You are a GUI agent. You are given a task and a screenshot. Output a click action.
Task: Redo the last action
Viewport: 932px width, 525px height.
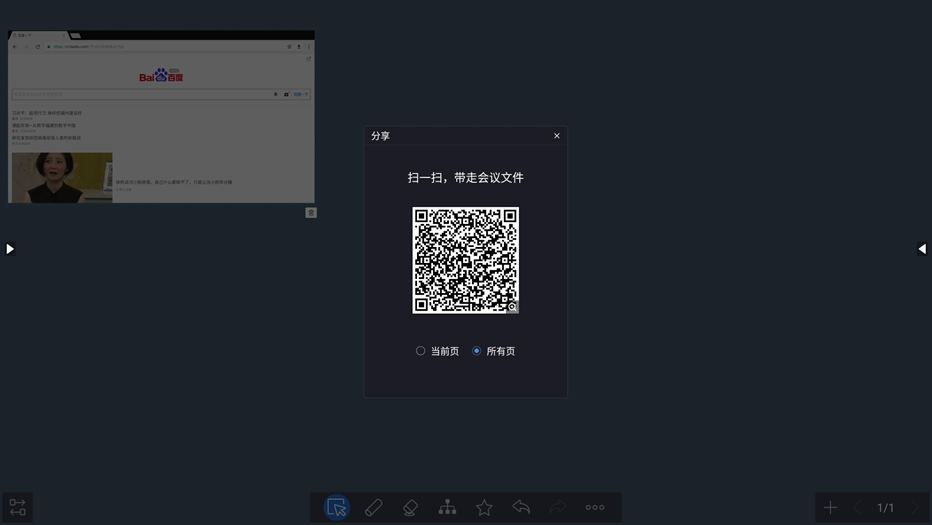558,507
